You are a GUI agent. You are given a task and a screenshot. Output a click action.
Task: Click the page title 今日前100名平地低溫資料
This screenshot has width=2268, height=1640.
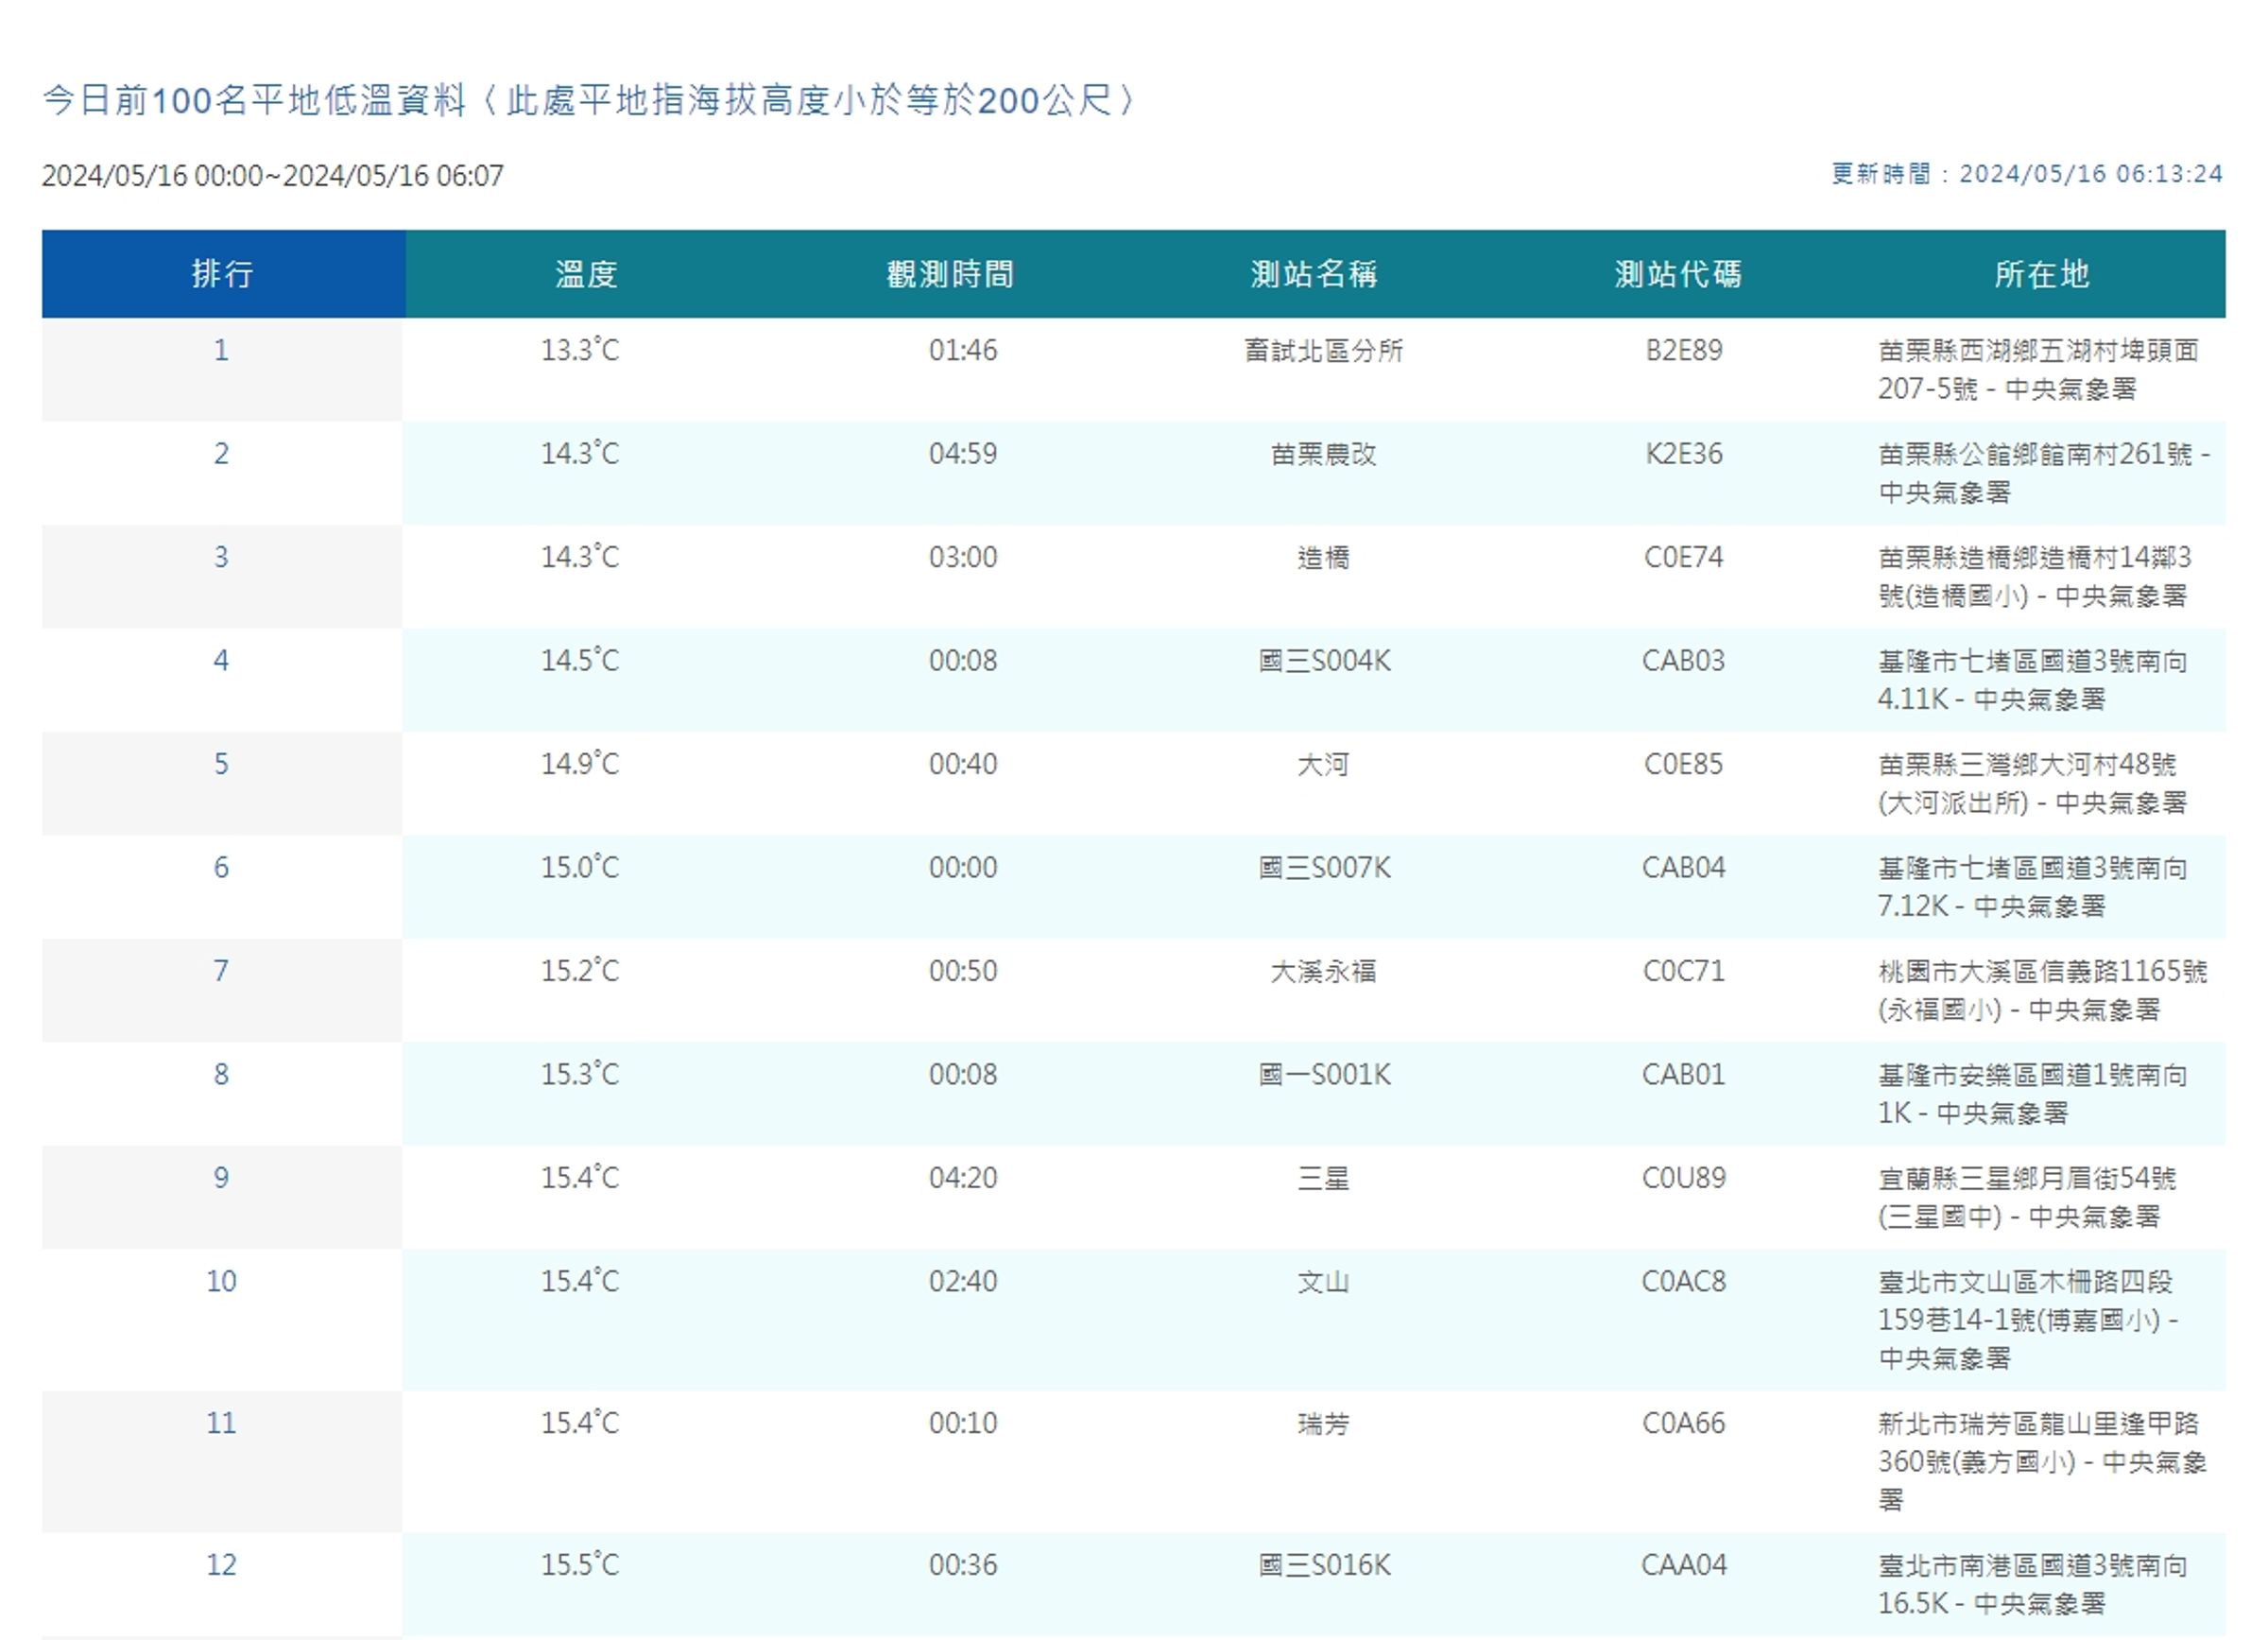(255, 101)
